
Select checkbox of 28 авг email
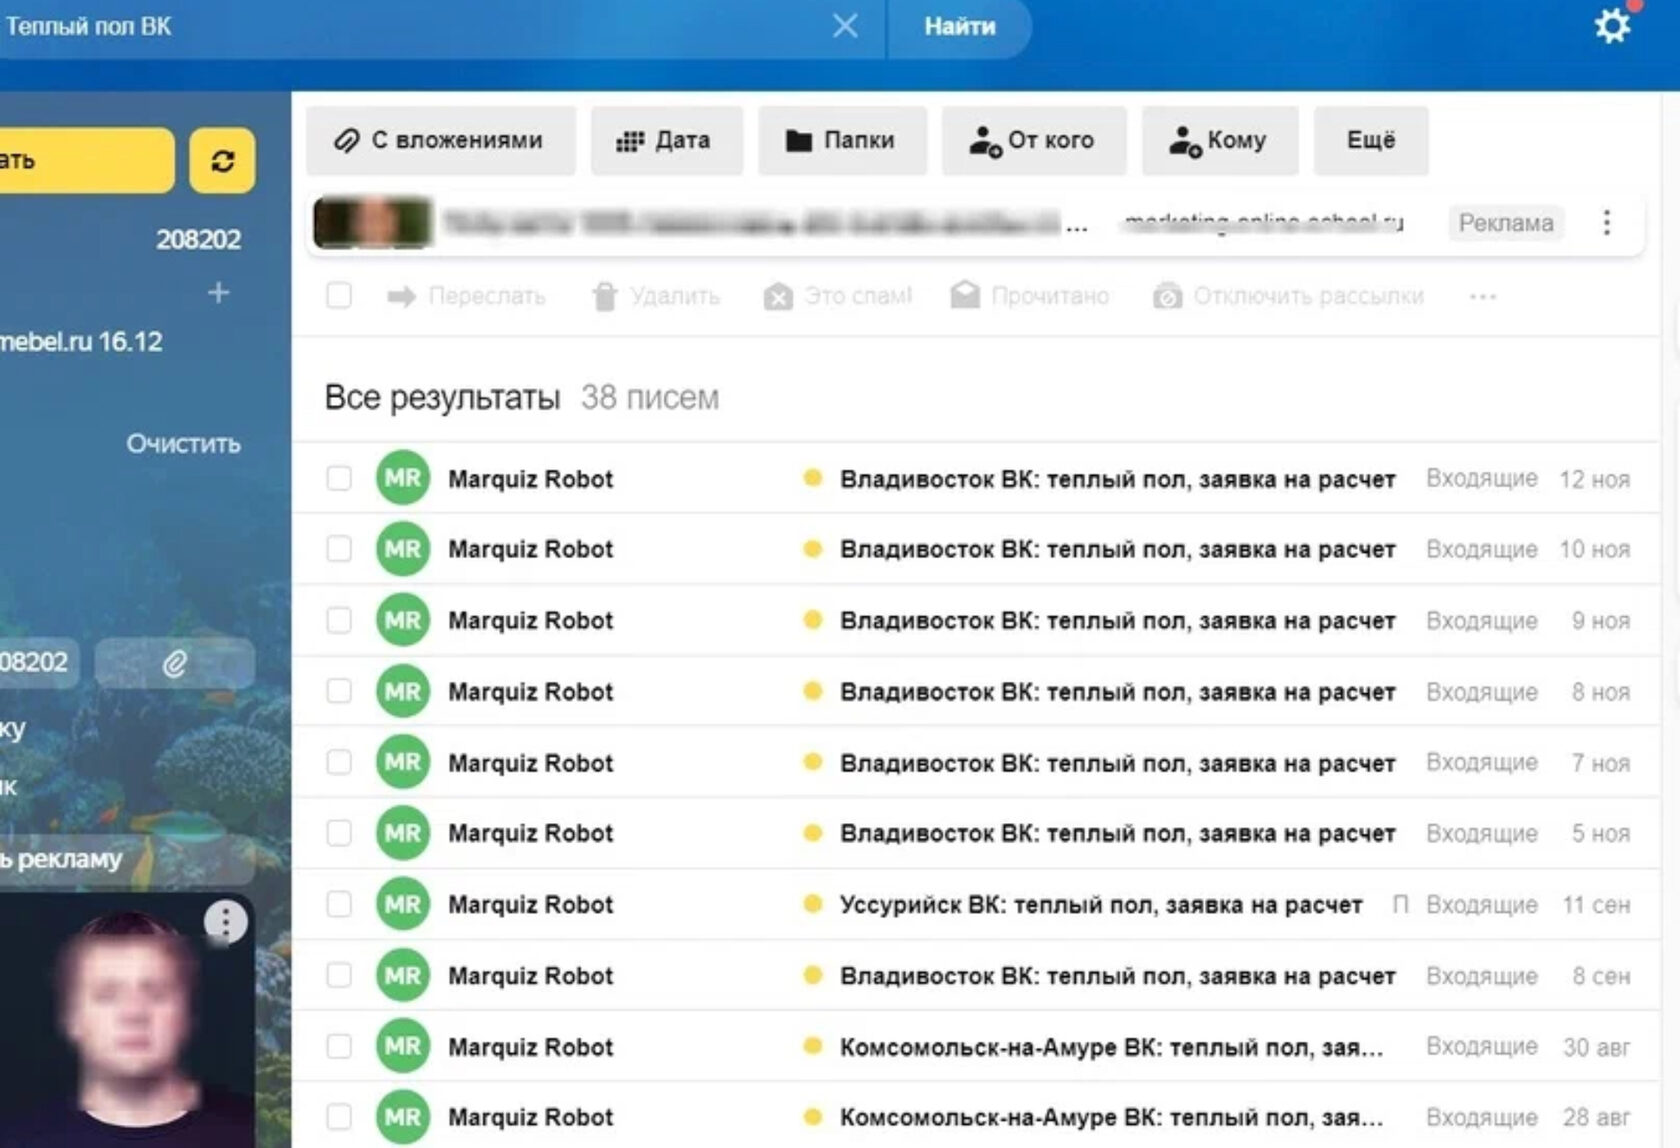point(339,1117)
